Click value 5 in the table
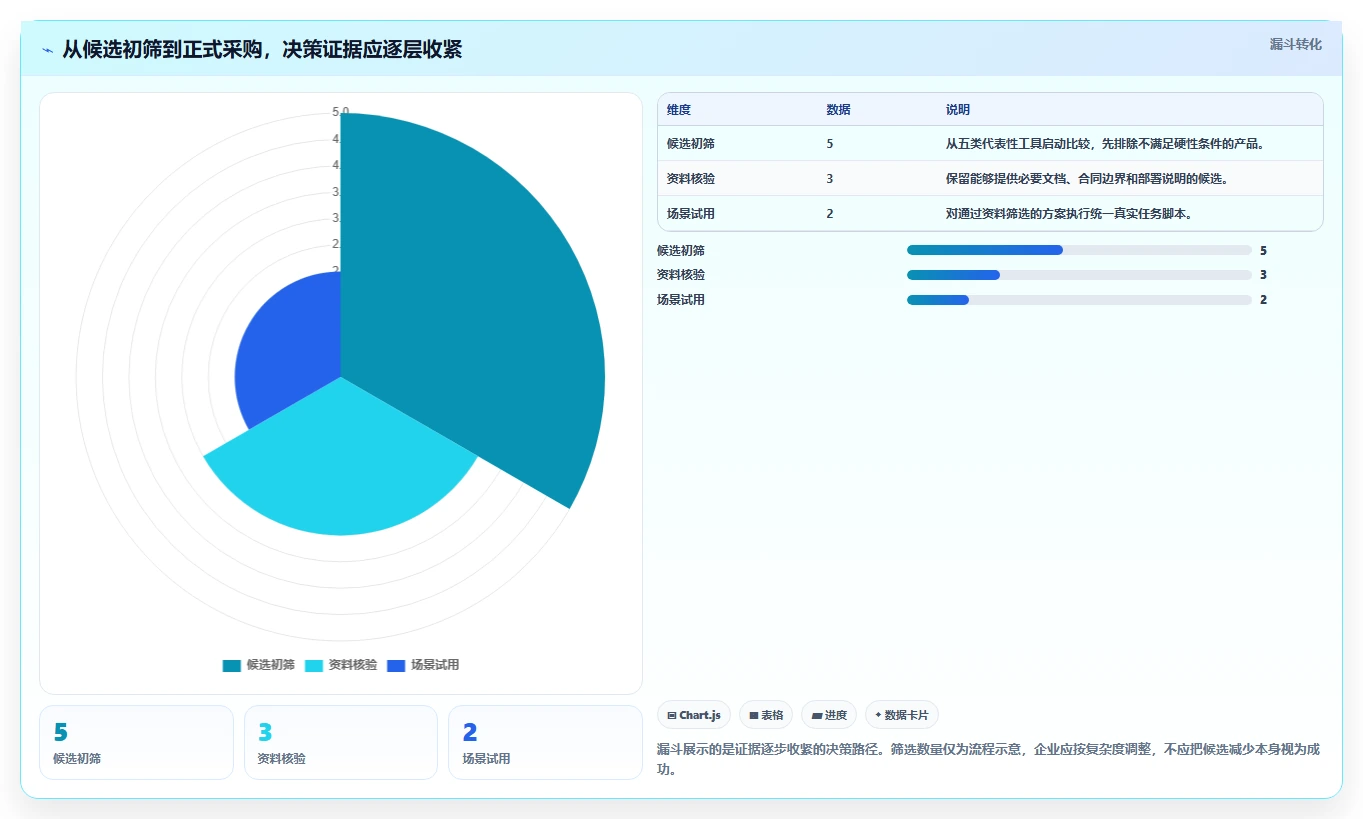Viewport: 1363px width, 819px height. click(x=830, y=144)
